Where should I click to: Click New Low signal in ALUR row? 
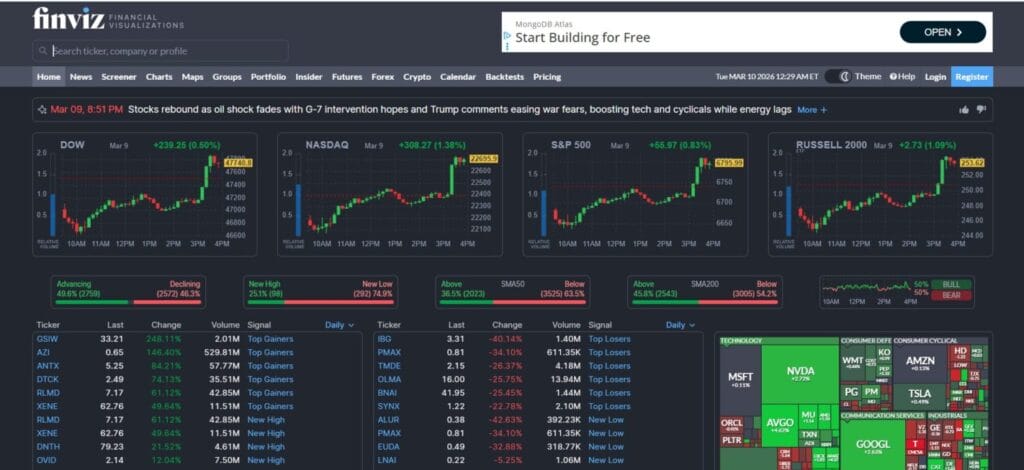click(x=606, y=420)
